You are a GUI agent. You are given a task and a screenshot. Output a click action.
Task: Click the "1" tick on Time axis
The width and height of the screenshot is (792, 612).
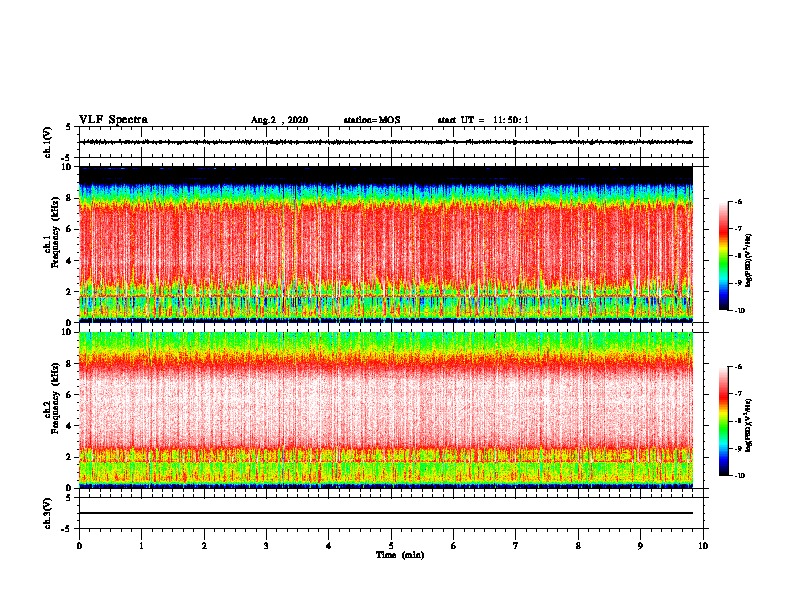142,545
